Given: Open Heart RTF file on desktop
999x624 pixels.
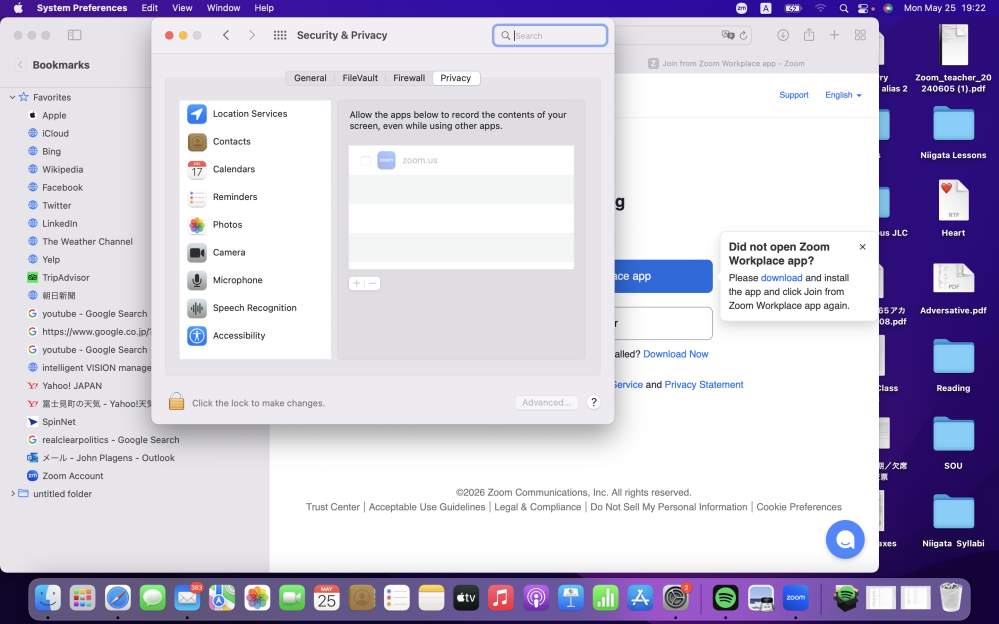Looking at the screenshot, I should point(953,208).
